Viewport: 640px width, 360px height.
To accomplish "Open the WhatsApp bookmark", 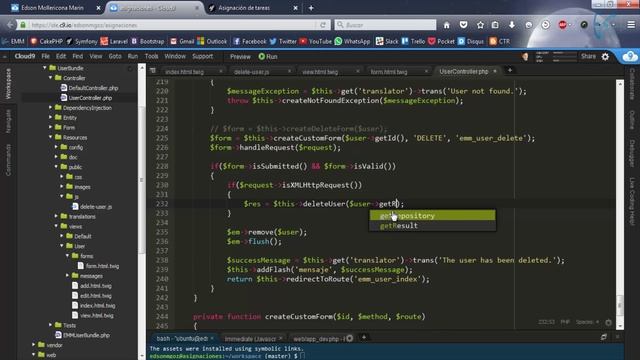I will point(352,41).
